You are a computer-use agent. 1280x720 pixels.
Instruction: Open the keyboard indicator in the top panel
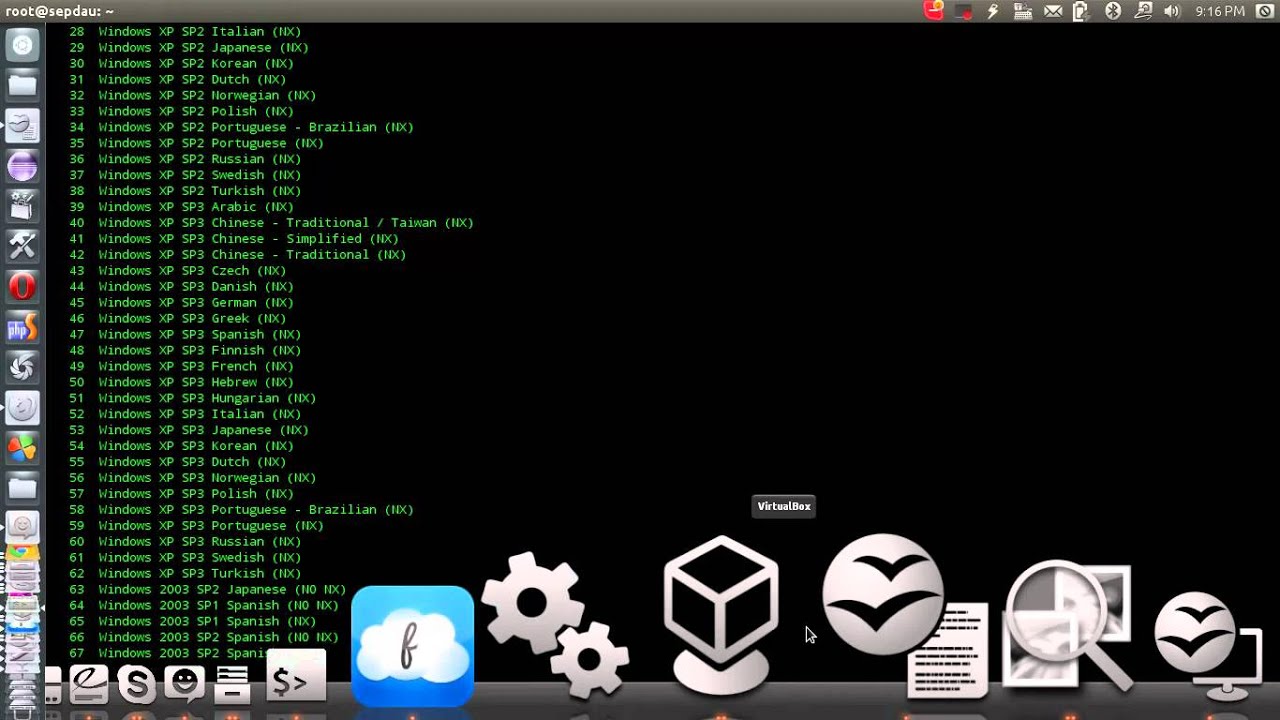[1023, 11]
